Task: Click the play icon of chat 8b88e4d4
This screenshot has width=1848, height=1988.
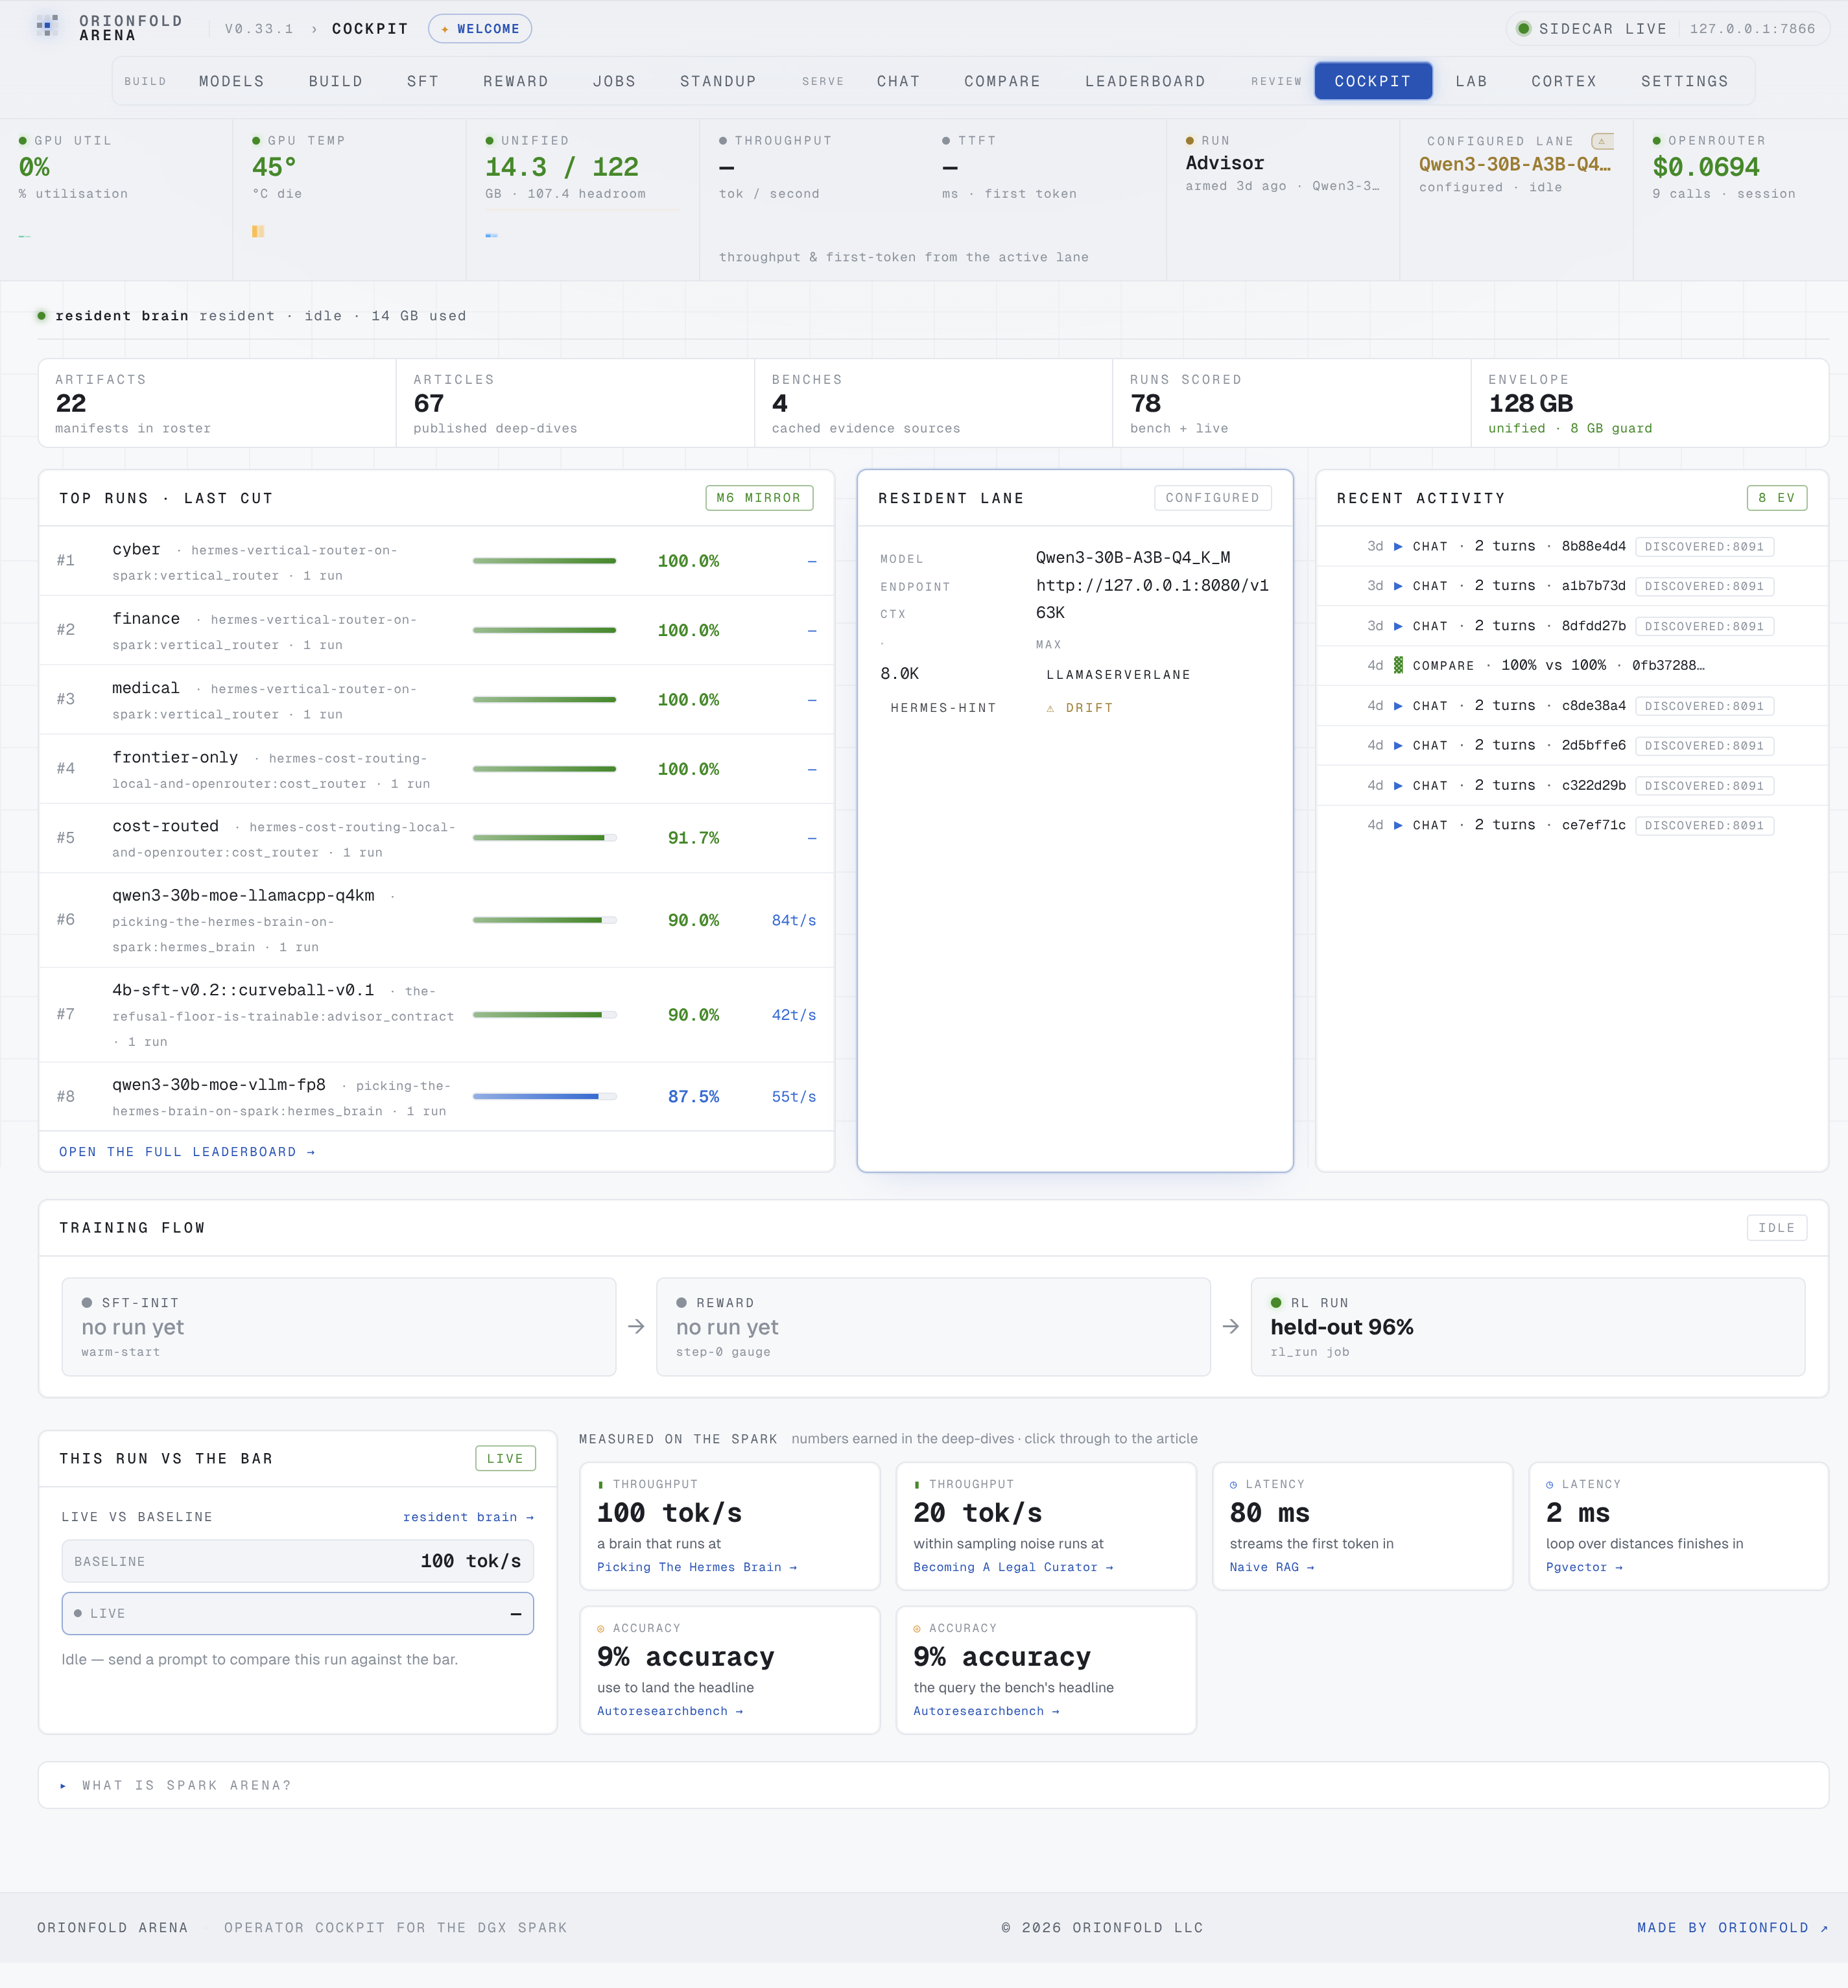Action: [x=1398, y=546]
